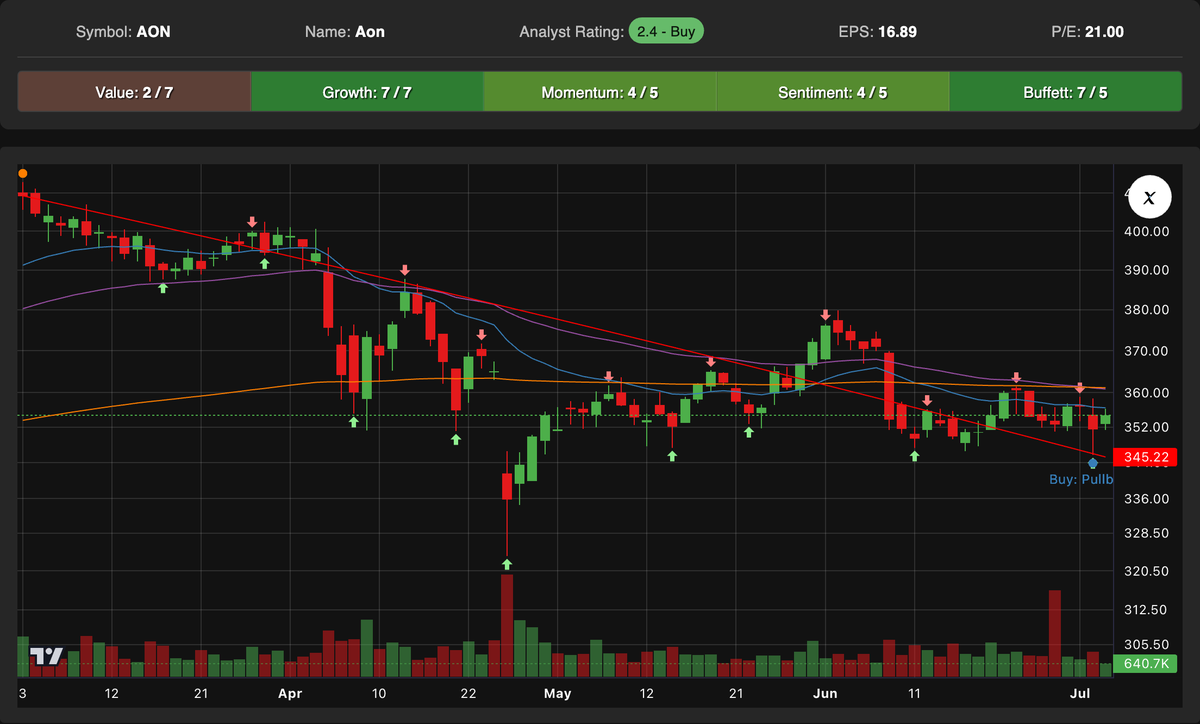The height and width of the screenshot is (724, 1200).
Task: Select the Apr label on the date axis
Action: click(x=290, y=693)
